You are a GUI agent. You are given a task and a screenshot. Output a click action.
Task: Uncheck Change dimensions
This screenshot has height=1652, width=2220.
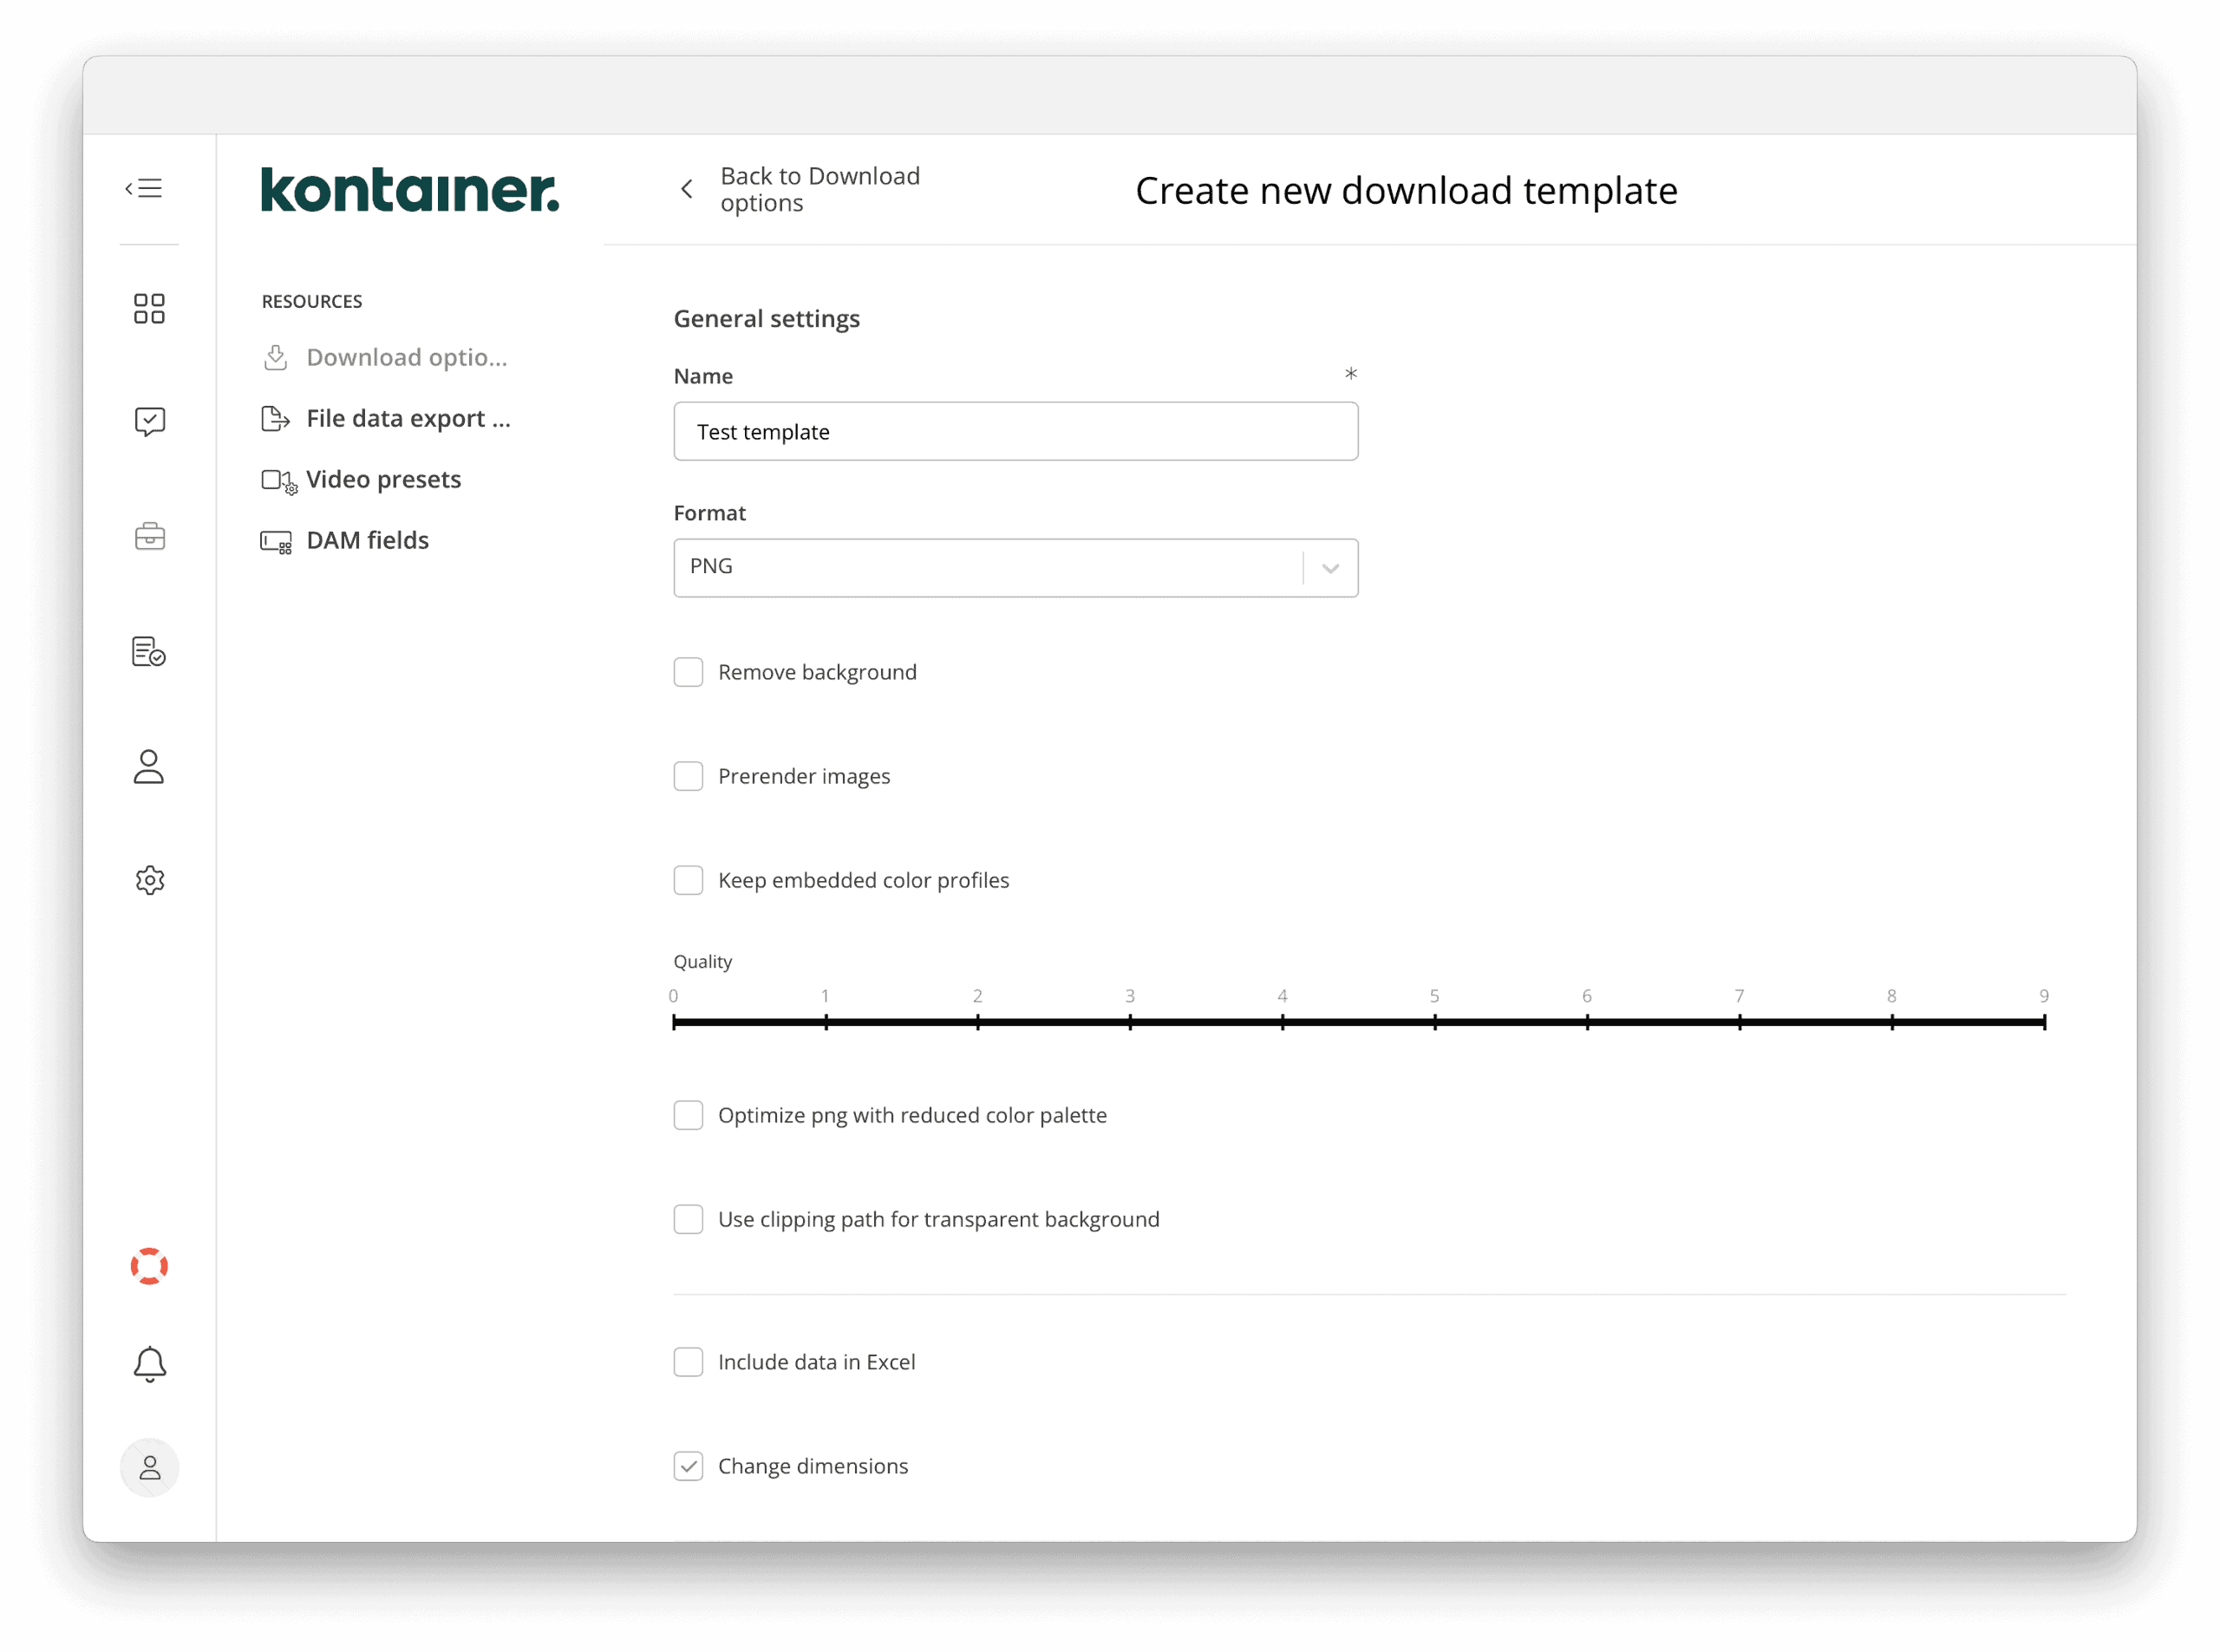[x=689, y=1466]
